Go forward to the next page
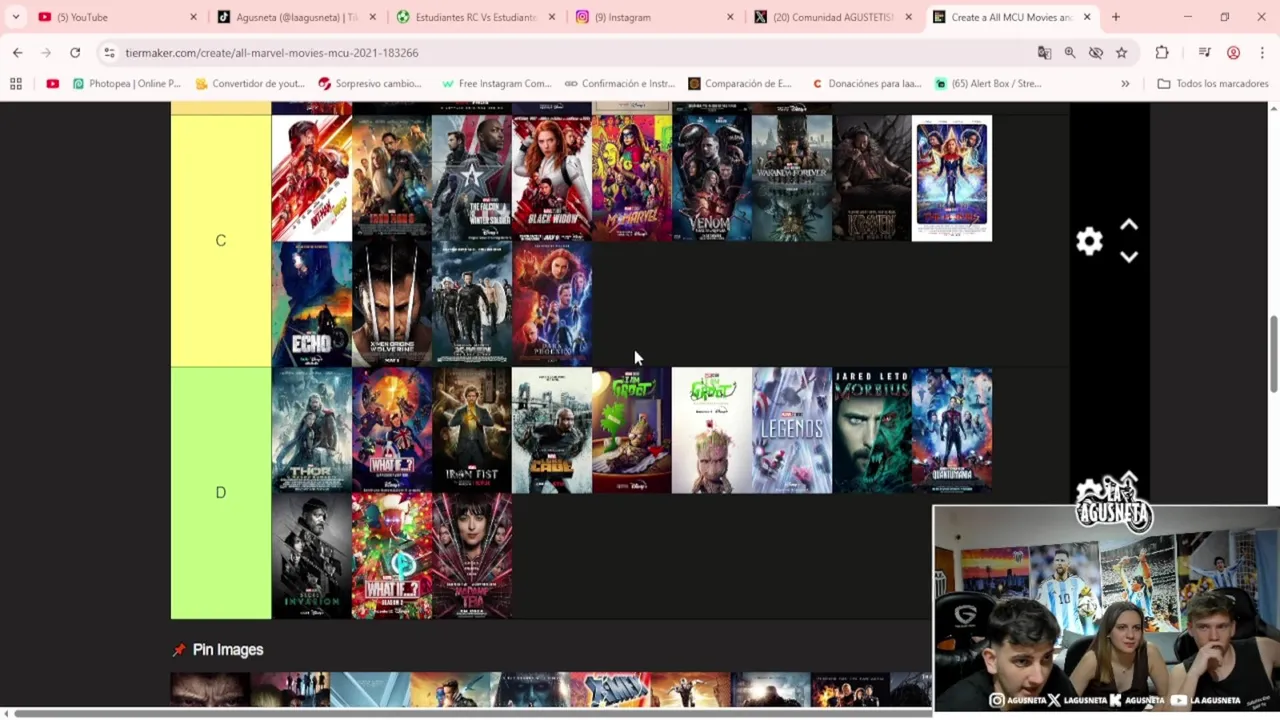This screenshot has width=1280, height=720. (46, 52)
